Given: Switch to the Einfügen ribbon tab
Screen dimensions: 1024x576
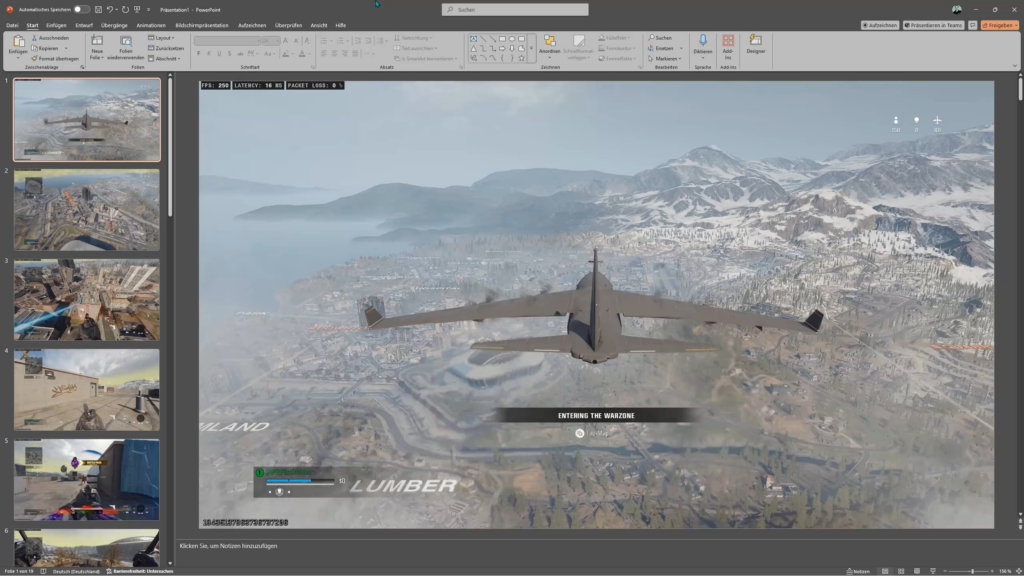Looking at the screenshot, I should (x=56, y=25).
